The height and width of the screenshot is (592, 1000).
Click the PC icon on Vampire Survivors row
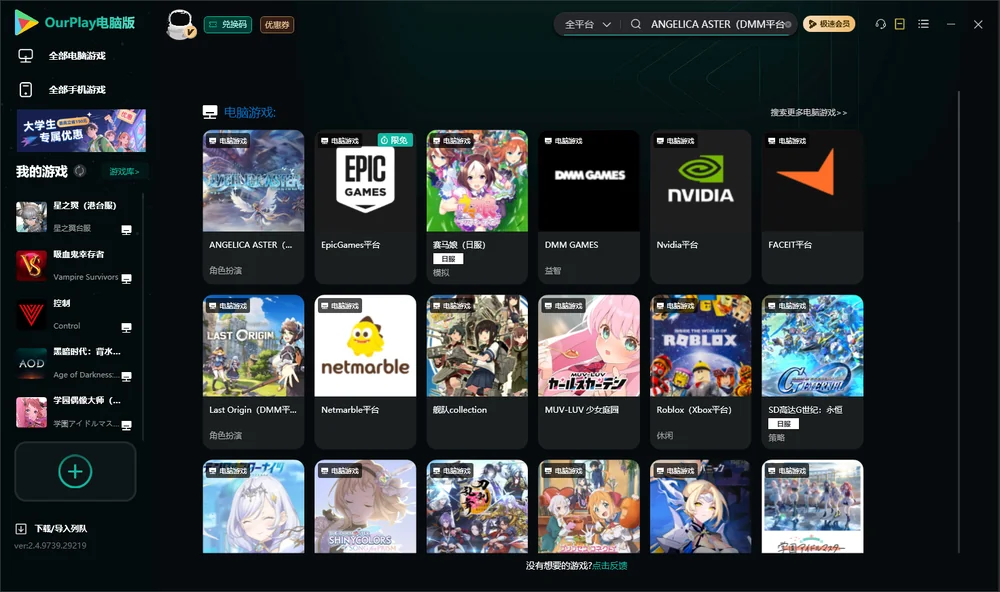point(126,279)
